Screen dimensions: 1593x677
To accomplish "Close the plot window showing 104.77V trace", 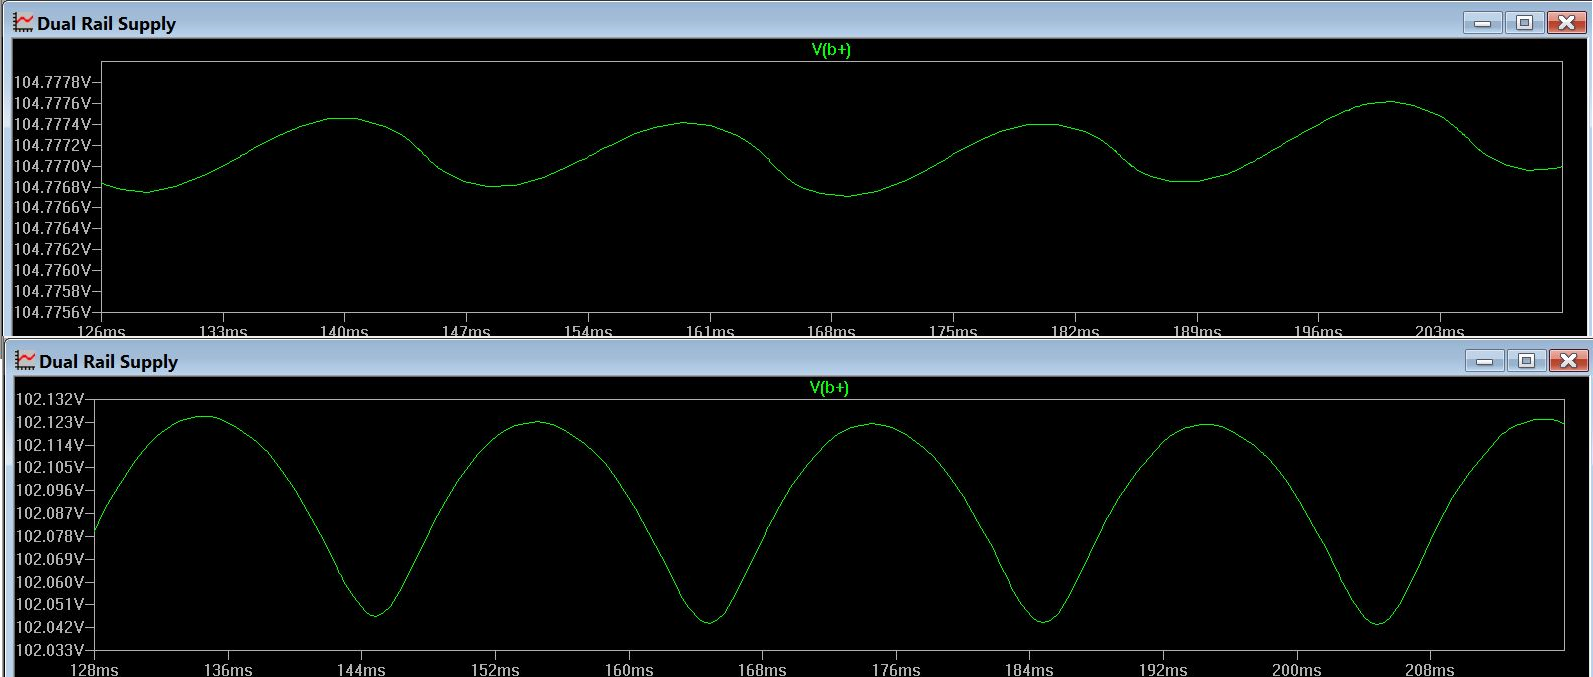I will [1567, 23].
